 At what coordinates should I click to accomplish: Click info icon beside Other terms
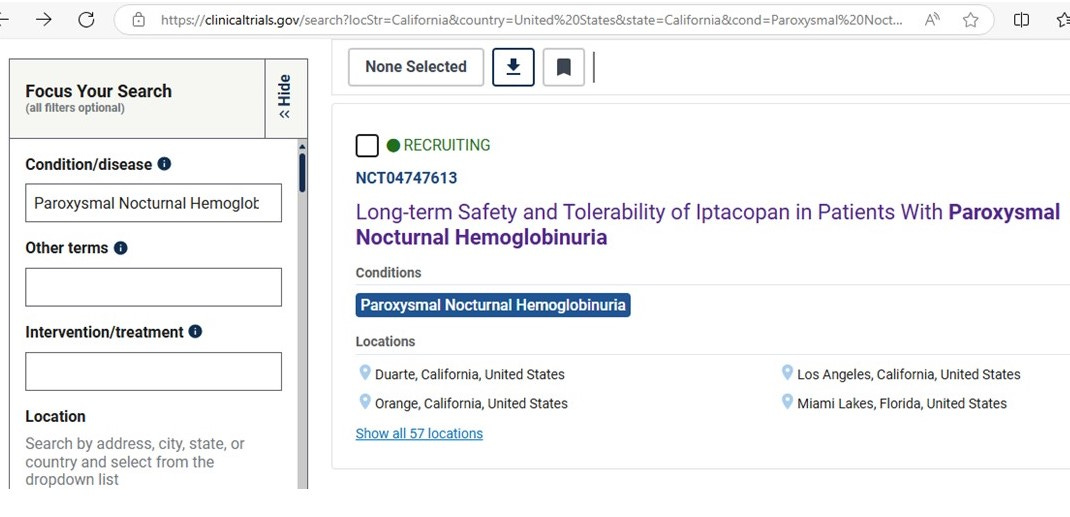click(121, 248)
